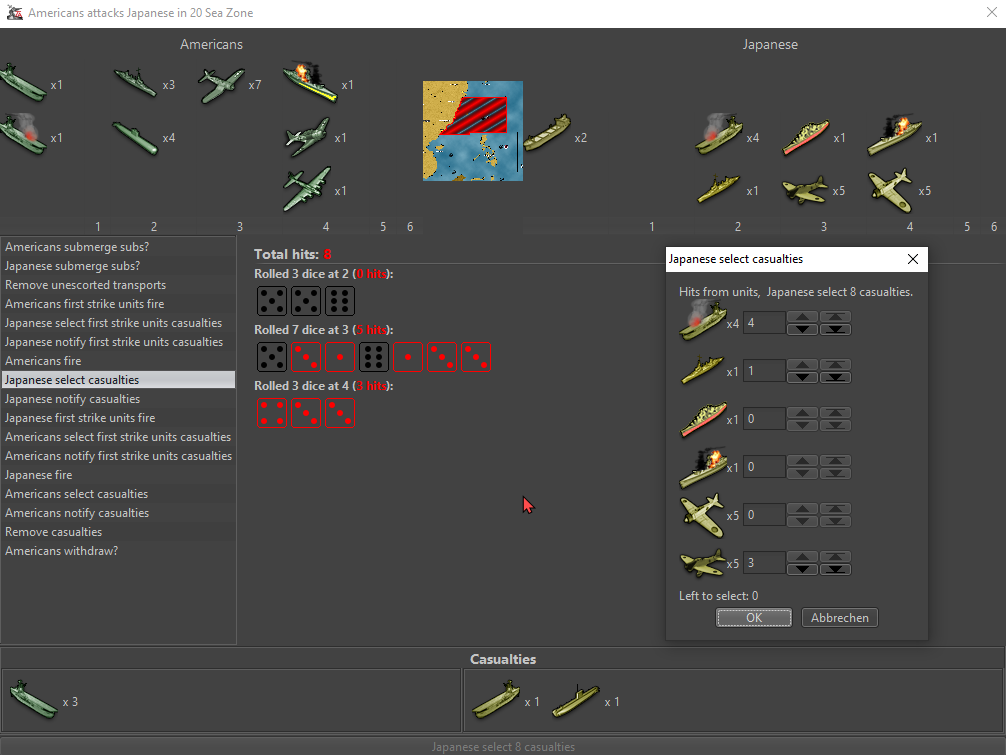This screenshot has height=755, width=1006.
Task: Click the top-view fighter x5 icon in the dialog
Action: (703, 515)
